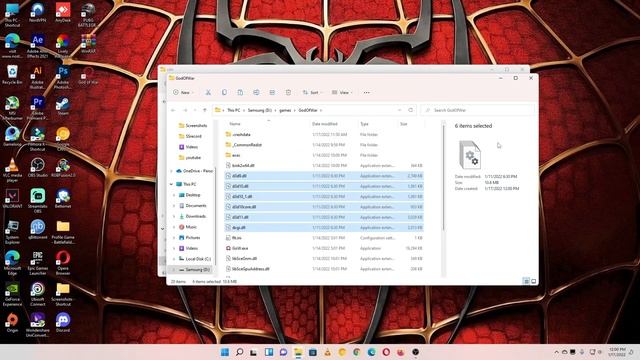Expand the OneDrive tree node

tap(171, 171)
